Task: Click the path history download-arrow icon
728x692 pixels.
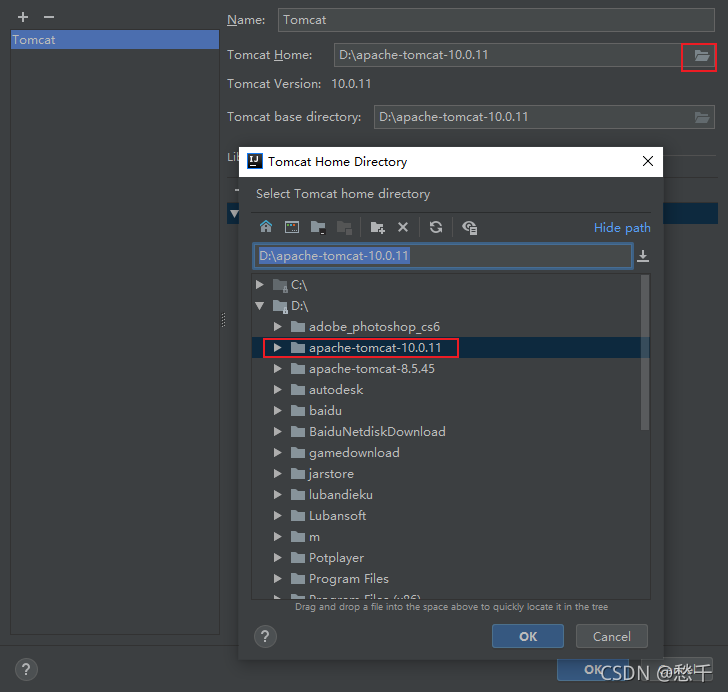Action: [643, 256]
